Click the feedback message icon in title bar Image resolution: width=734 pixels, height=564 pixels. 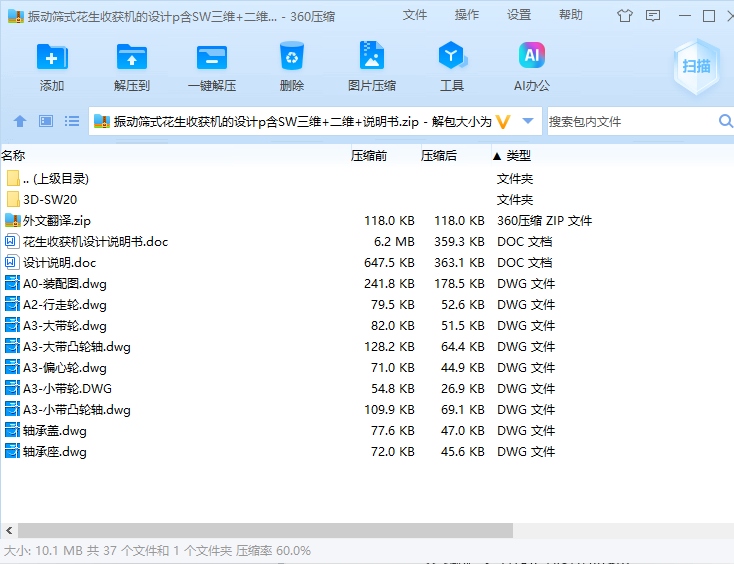[653, 16]
